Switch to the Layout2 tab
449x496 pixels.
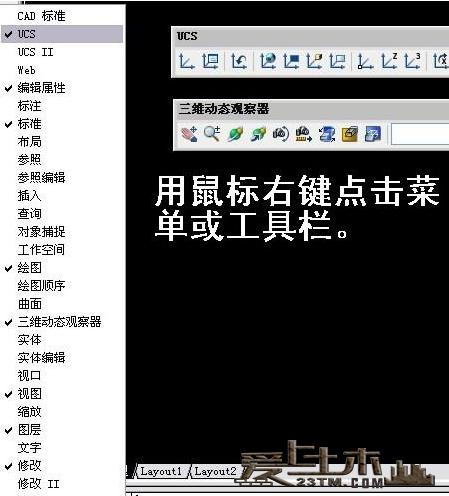[x=215, y=471]
